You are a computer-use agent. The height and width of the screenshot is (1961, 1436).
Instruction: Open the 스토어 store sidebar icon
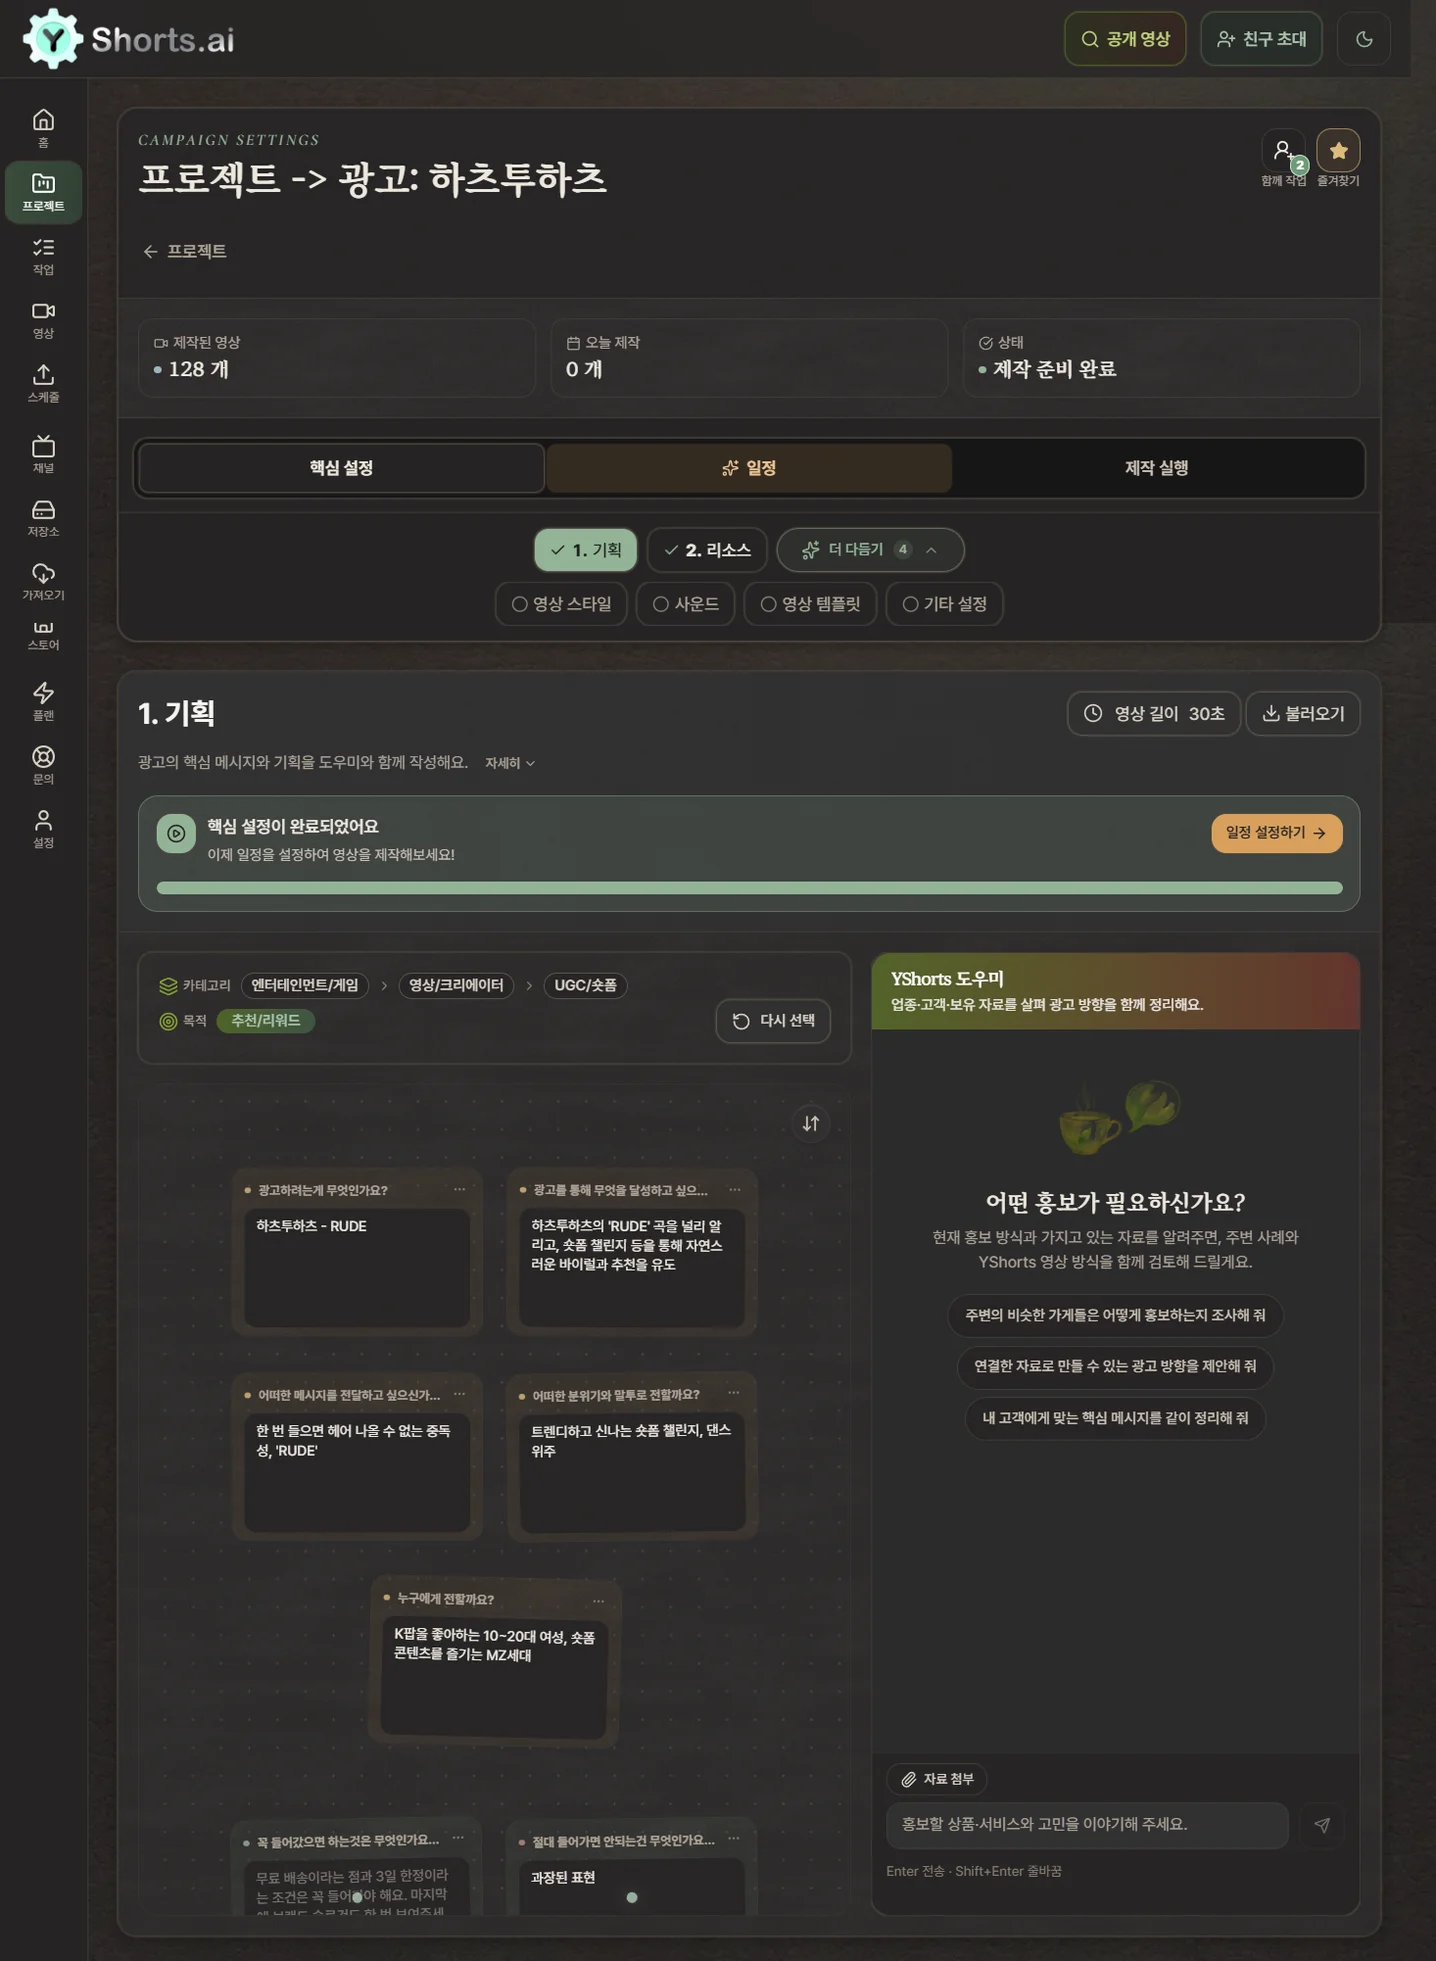[43, 634]
